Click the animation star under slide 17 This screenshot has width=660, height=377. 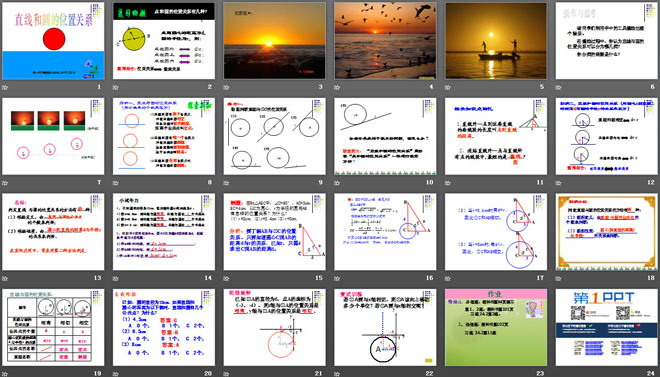pos(448,278)
